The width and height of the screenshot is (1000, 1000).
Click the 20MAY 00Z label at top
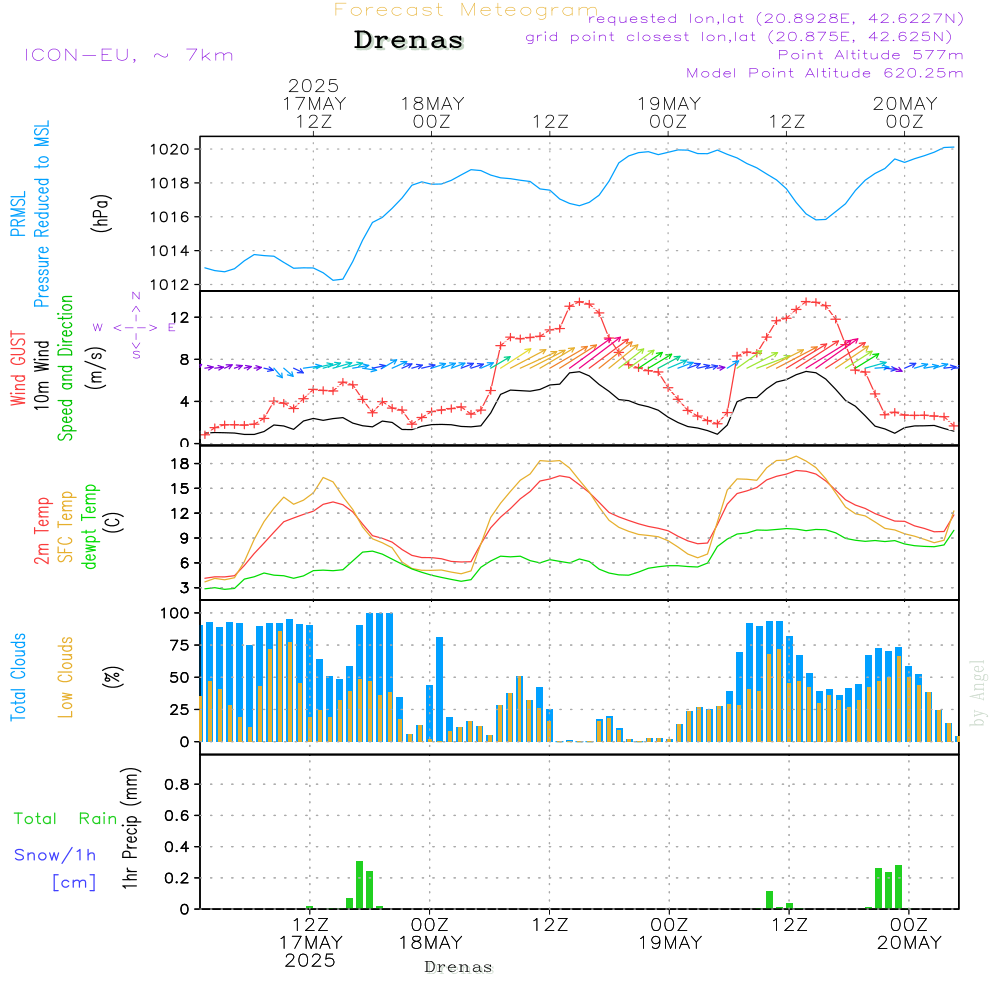[x=905, y=112]
